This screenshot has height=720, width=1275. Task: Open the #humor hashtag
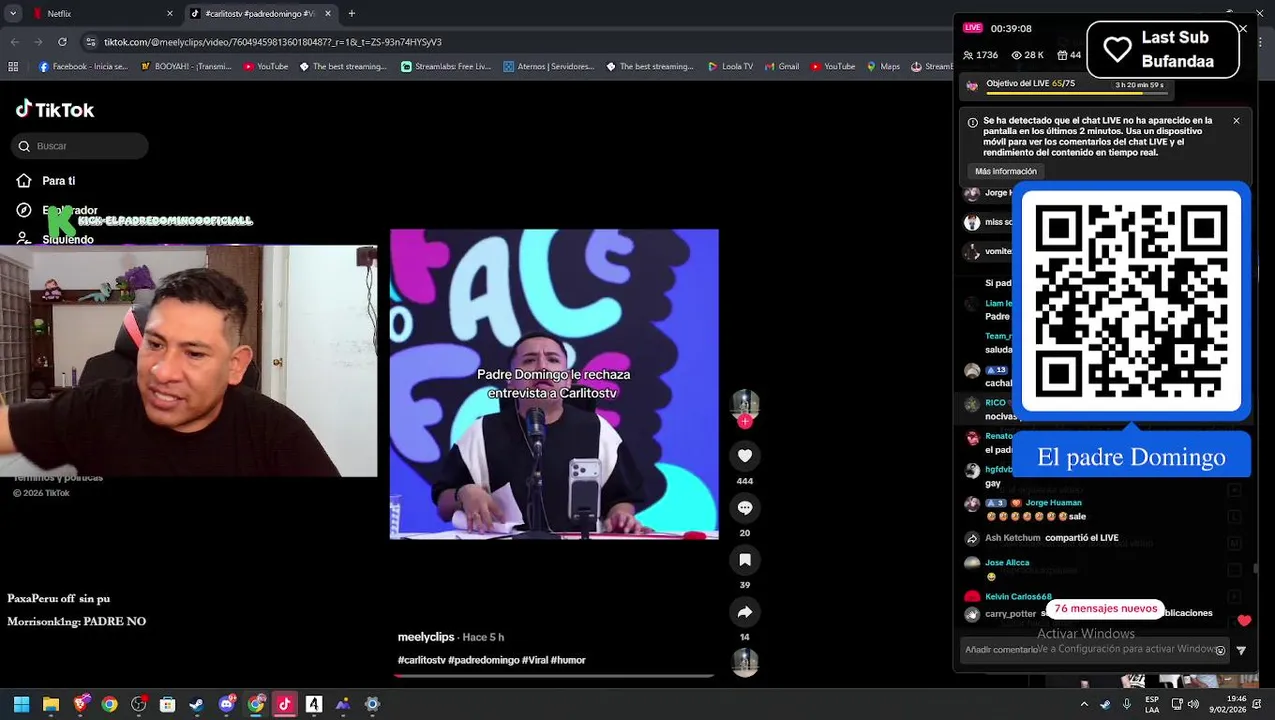click(568, 660)
